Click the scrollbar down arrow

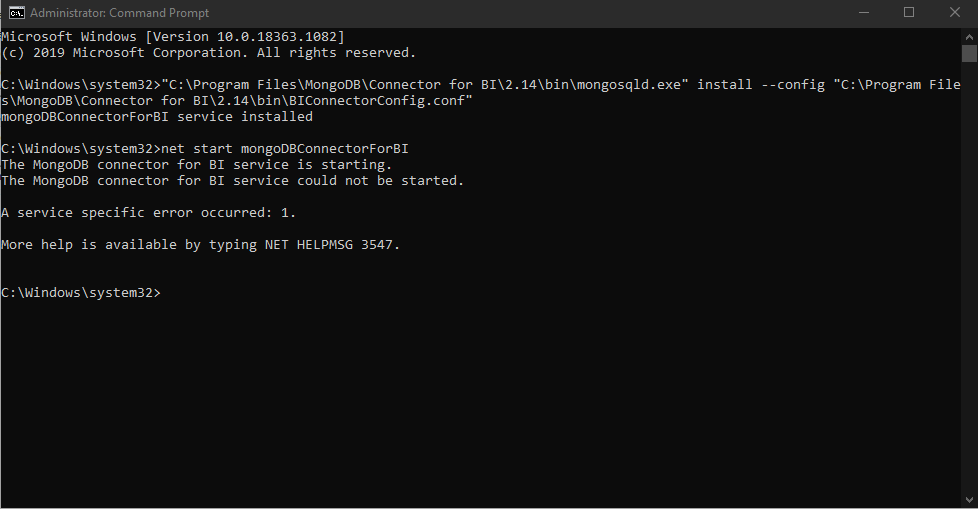(x=969, y=500)
